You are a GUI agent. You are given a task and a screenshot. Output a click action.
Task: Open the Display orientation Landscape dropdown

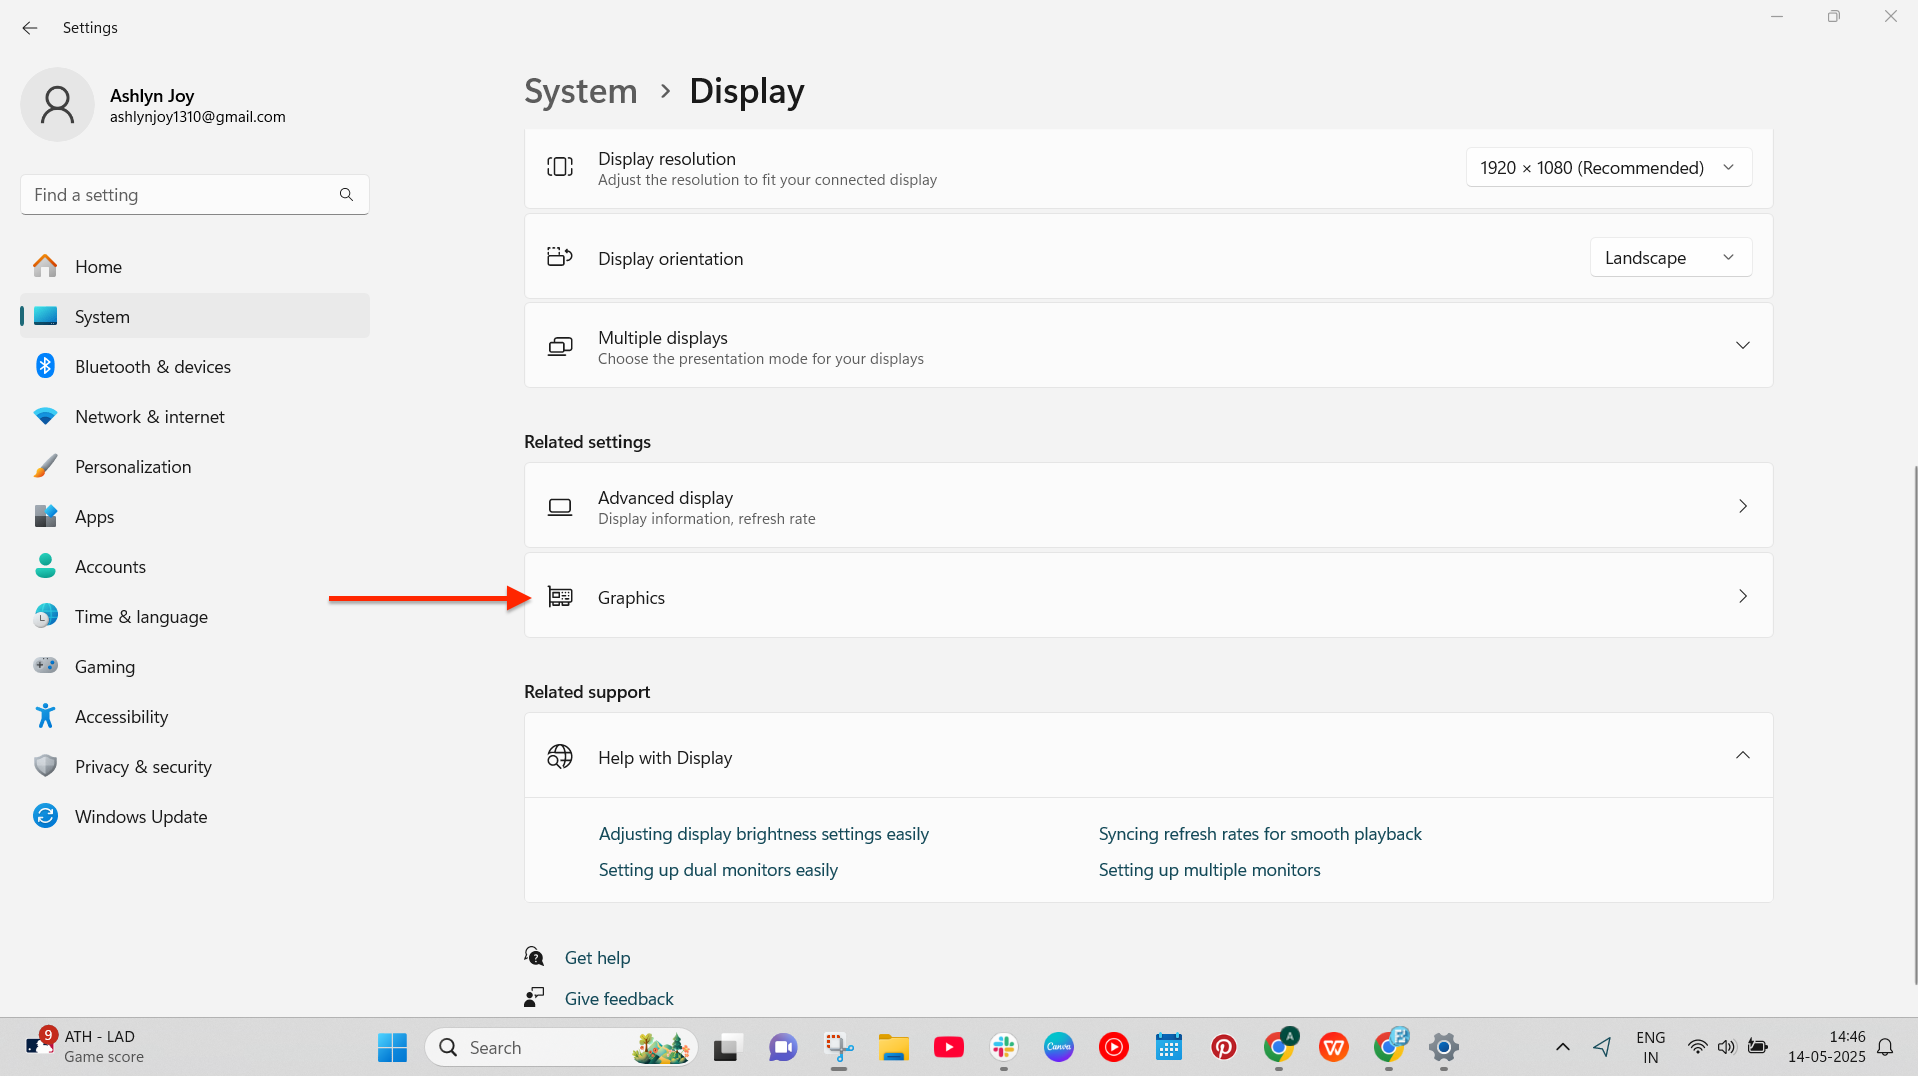1670,258
